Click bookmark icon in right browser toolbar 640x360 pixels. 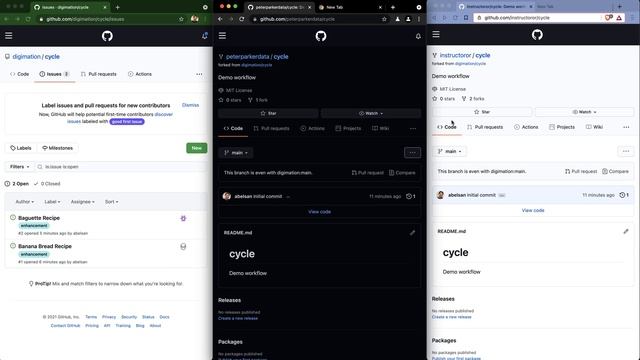point(466,18)
